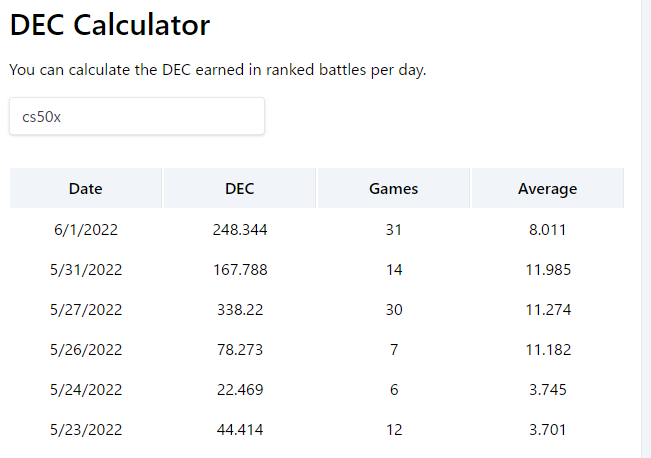
Task: Click the vertical scrollbar on the right edge
Action: (646, 229)
